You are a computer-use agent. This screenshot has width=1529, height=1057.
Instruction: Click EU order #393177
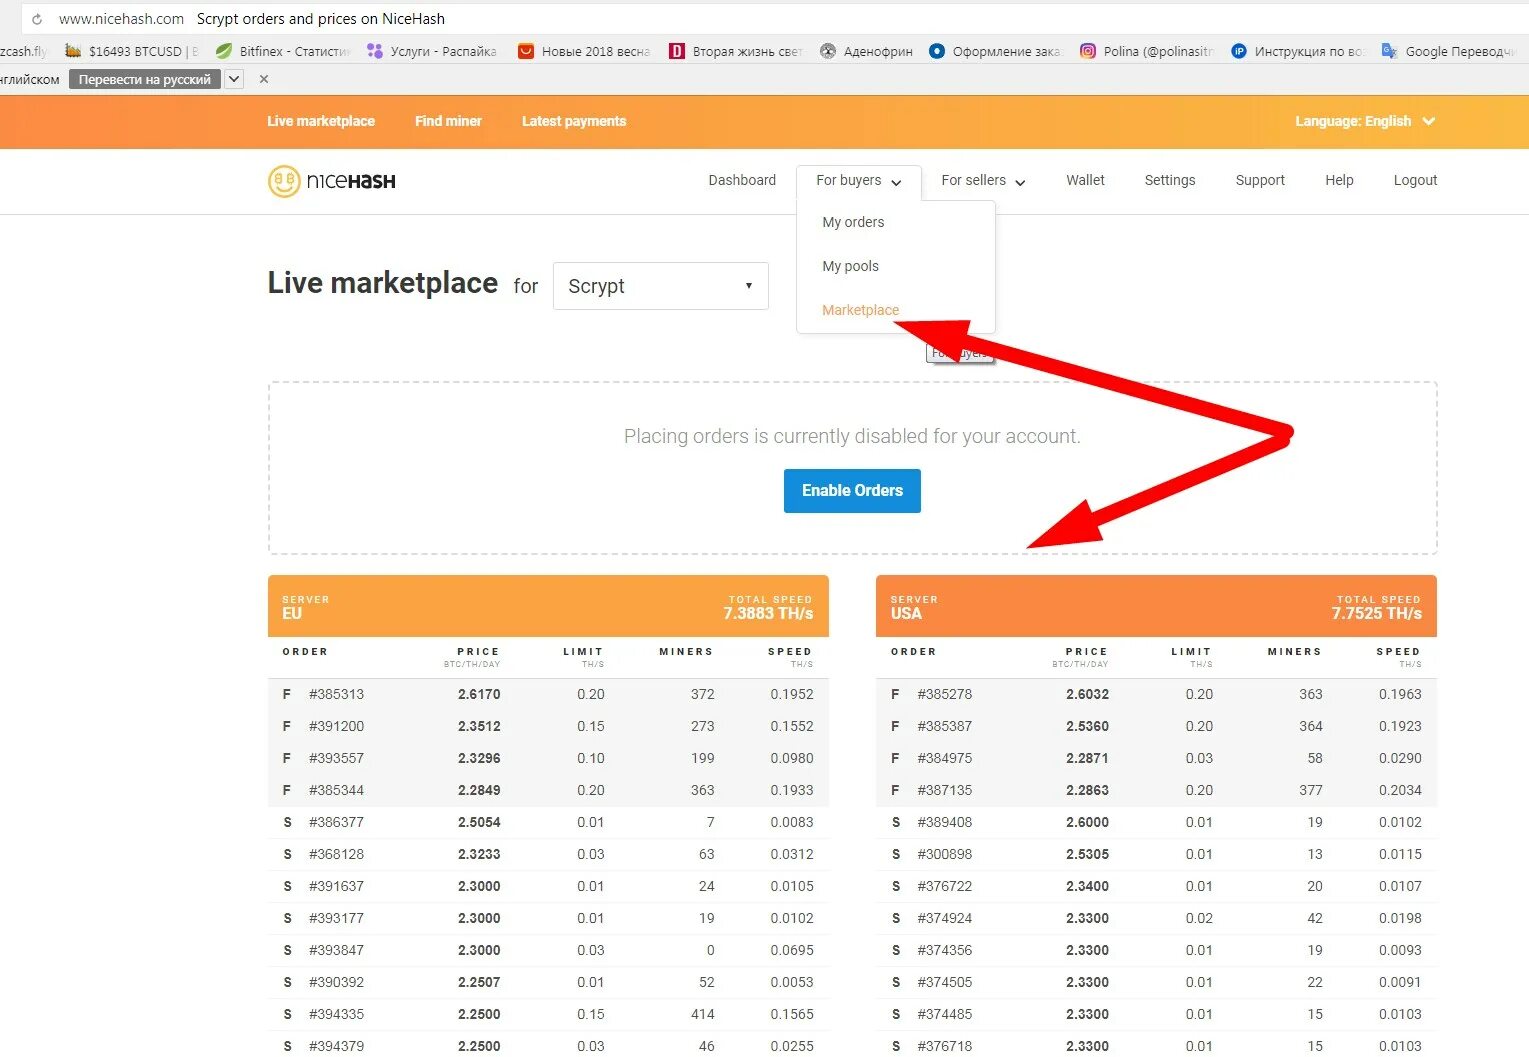pyautogui.click(x=548, y=918)
